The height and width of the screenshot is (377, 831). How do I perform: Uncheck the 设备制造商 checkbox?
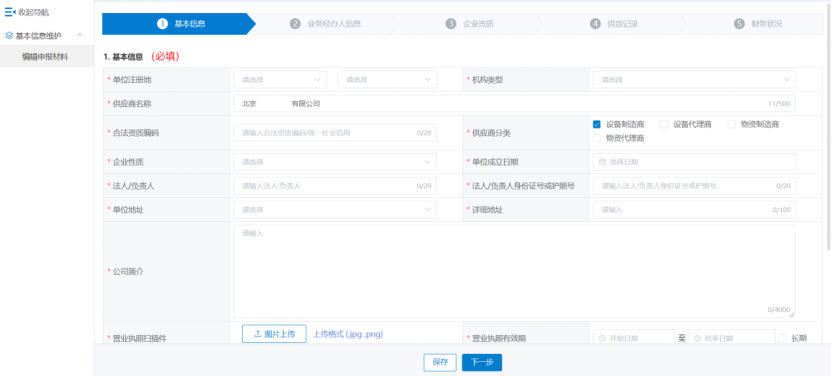coord(596,125)
